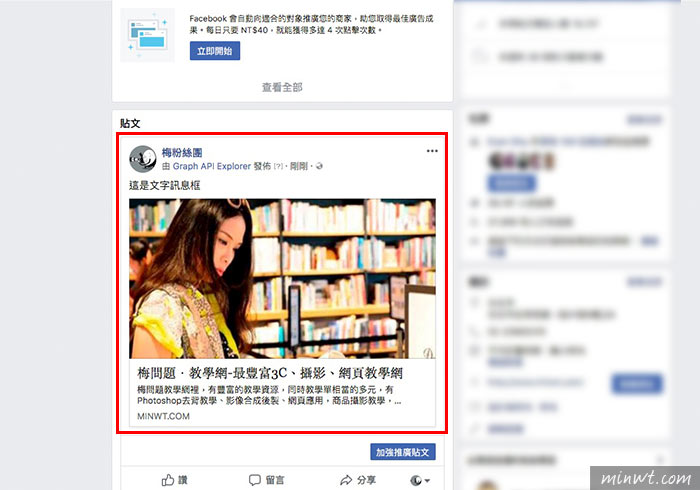Click the 剛剛 post timestamp
Screen dimensions: 700x490
(x=299, y=166)
